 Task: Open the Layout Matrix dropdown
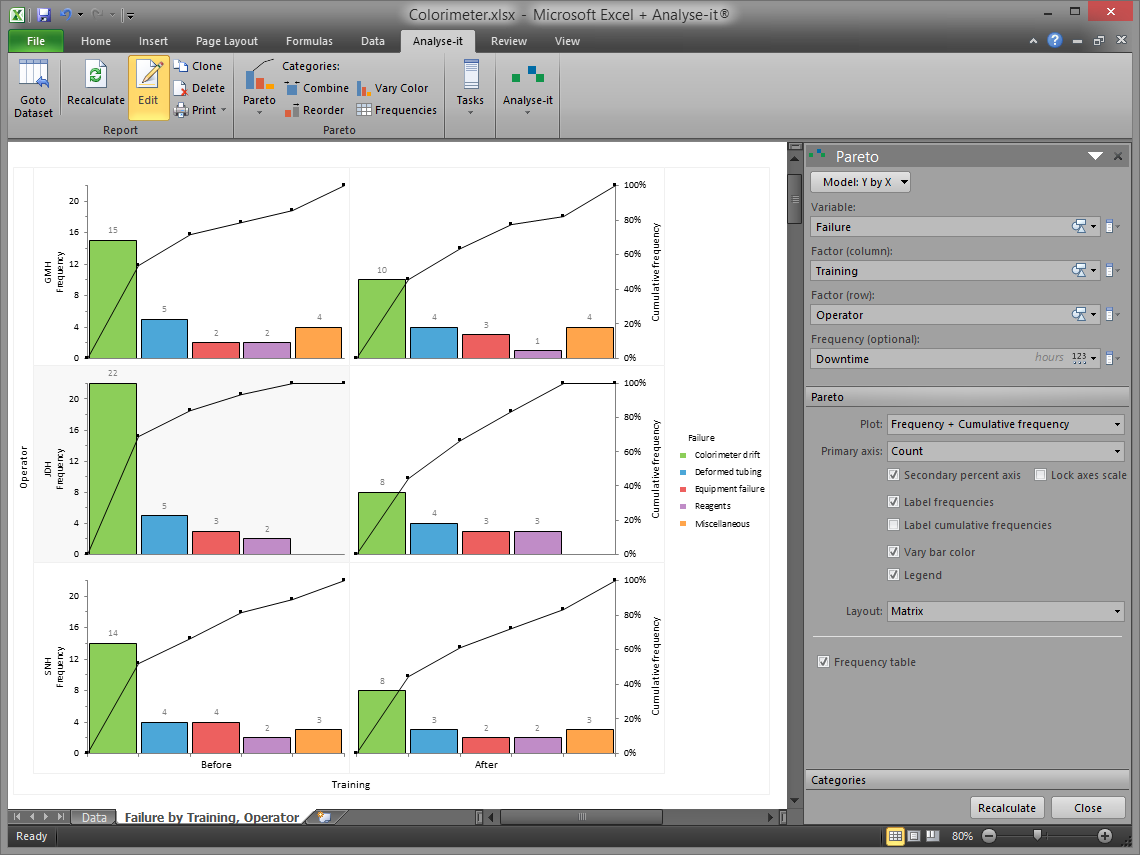(1006, 611)
